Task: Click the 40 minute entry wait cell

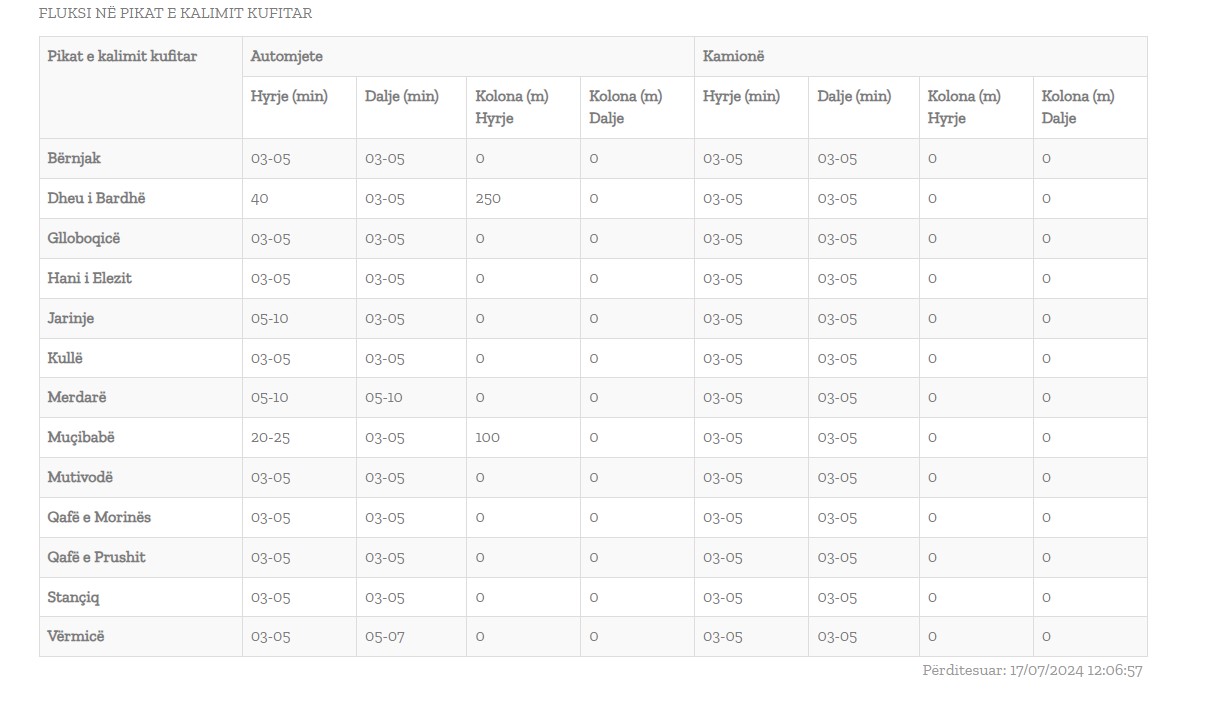Action: (x=260, y=198)
